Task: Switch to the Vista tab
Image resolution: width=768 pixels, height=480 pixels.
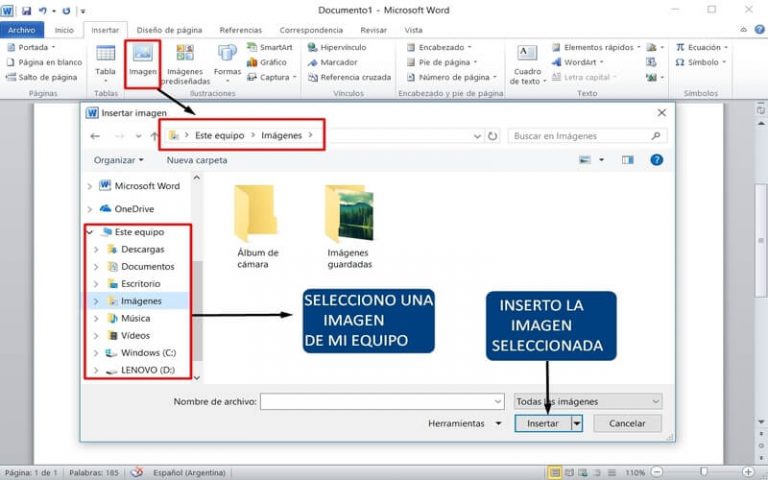Action: click(413, 30)
